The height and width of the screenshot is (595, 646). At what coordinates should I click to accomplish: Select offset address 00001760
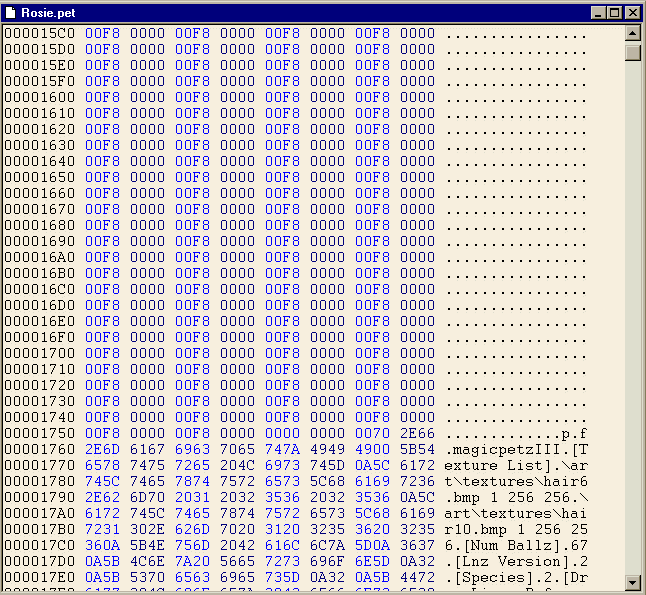click(39, 449)
